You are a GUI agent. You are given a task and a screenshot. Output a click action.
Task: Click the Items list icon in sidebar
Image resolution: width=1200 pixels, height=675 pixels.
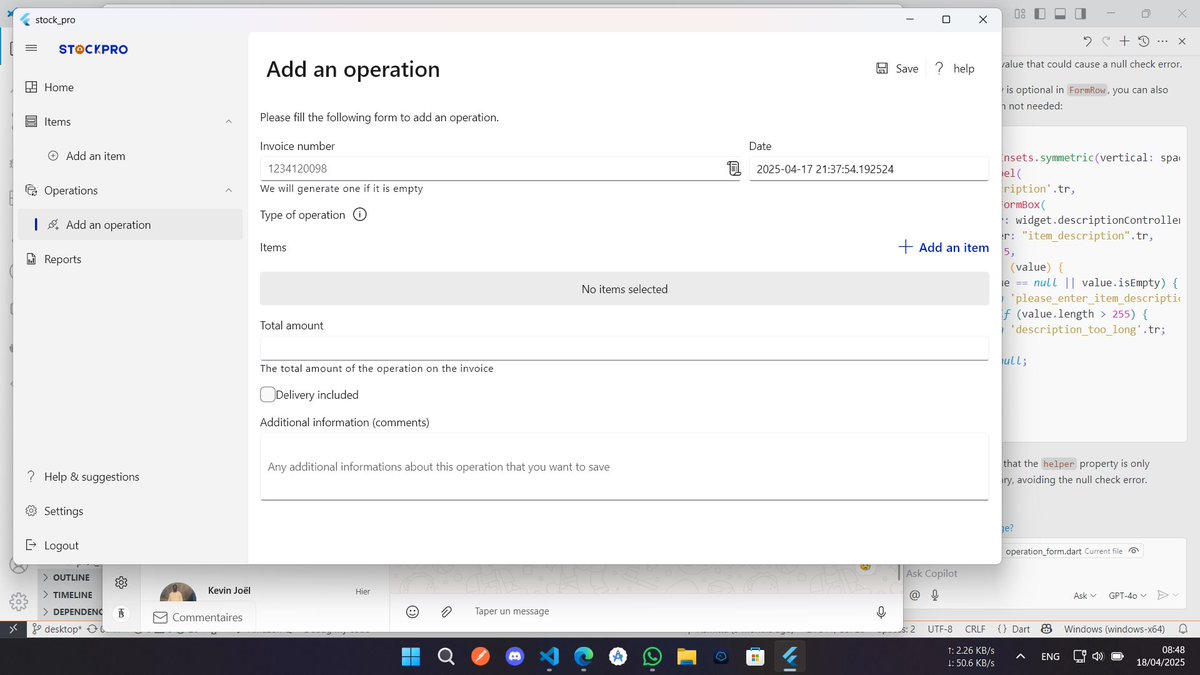[x=31, y=121]
